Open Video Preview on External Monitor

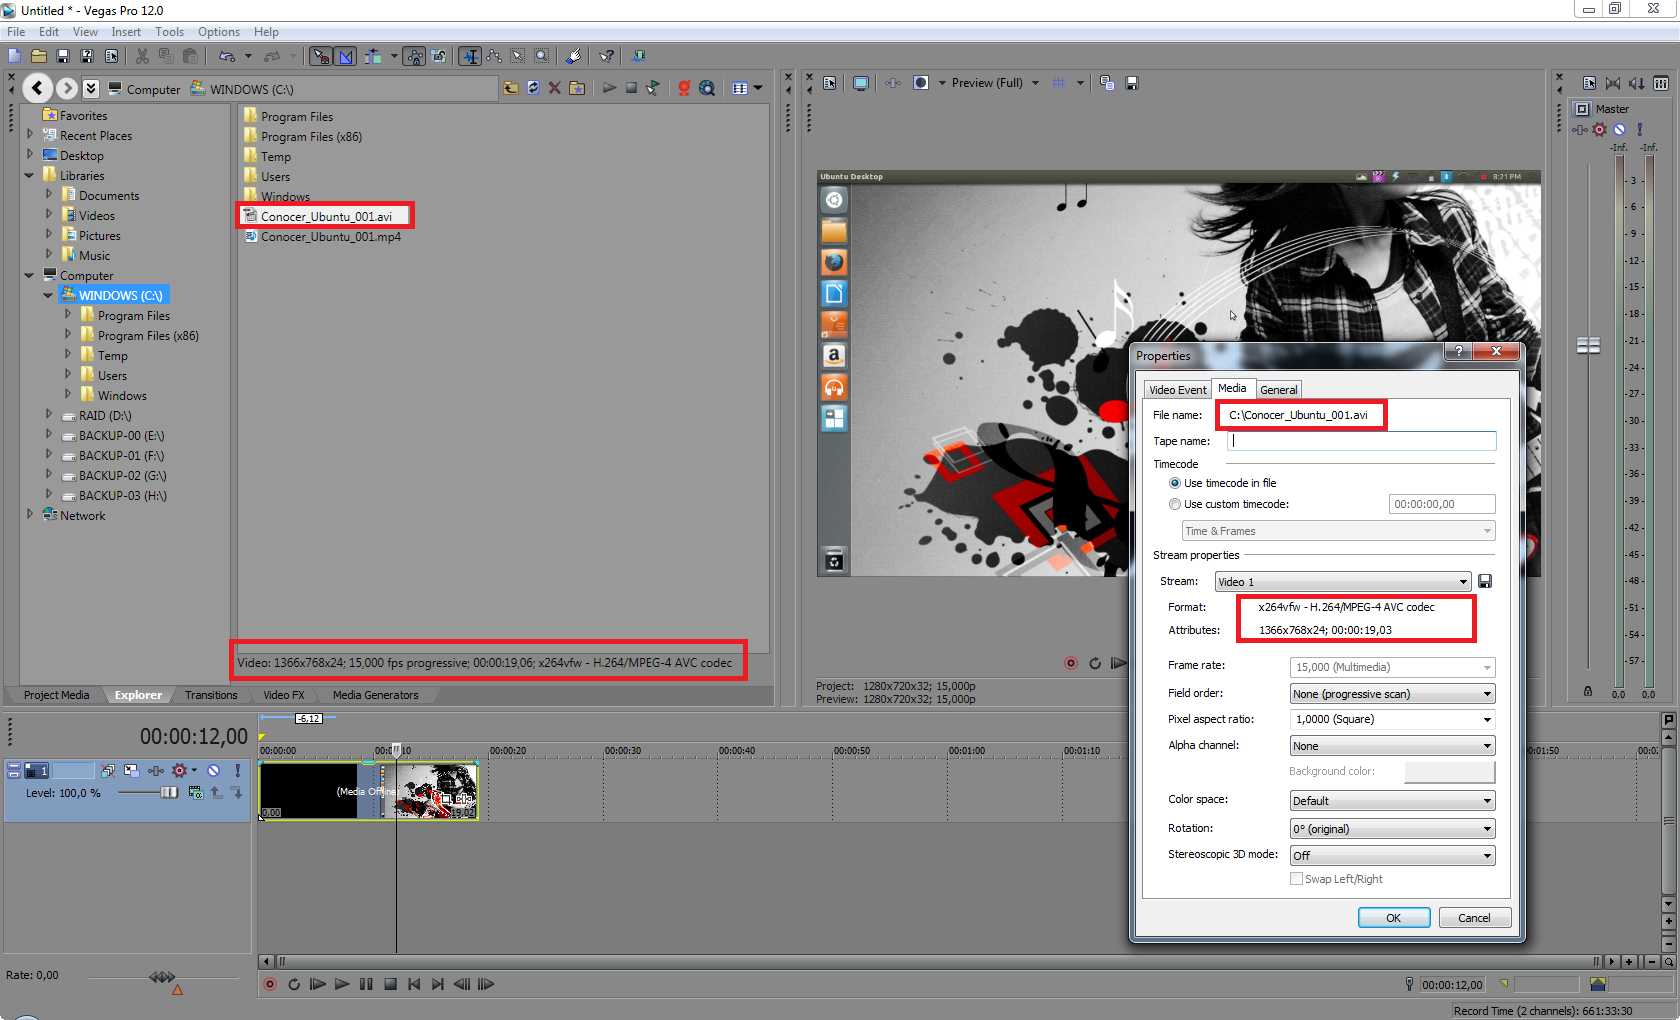tap(860, 83)
